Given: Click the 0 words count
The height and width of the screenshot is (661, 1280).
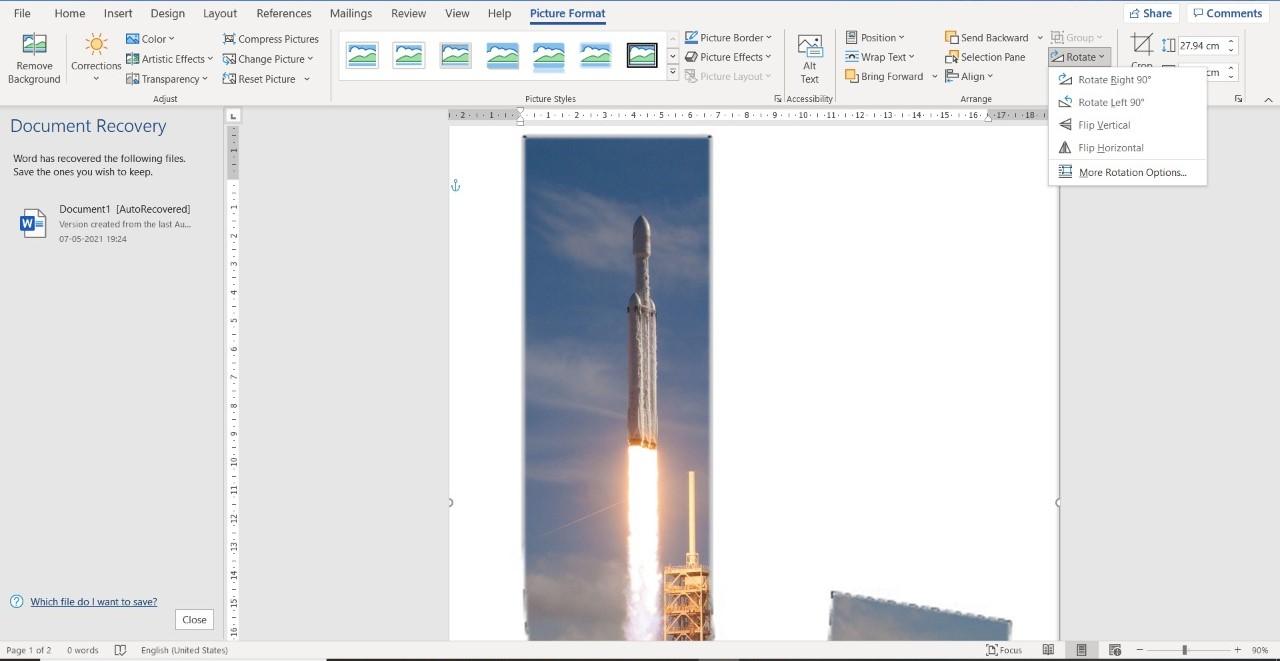Looking at the screenshot, I should (83, 650).
